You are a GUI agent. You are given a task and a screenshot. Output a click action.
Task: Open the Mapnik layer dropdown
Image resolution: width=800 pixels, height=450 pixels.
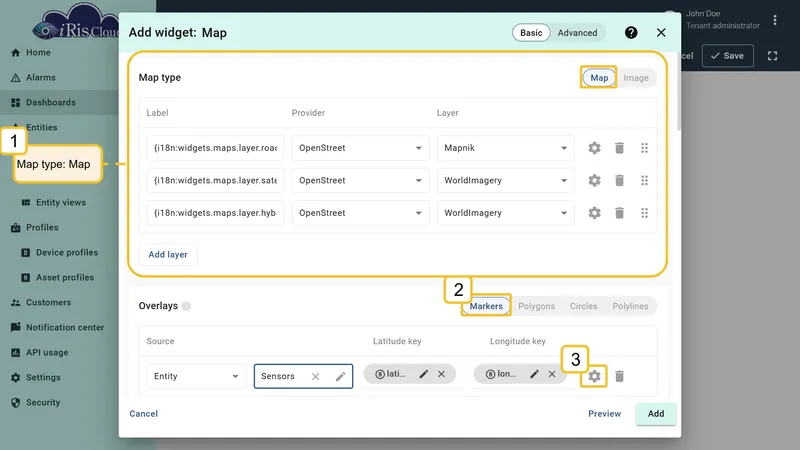[x=506, y=148]
